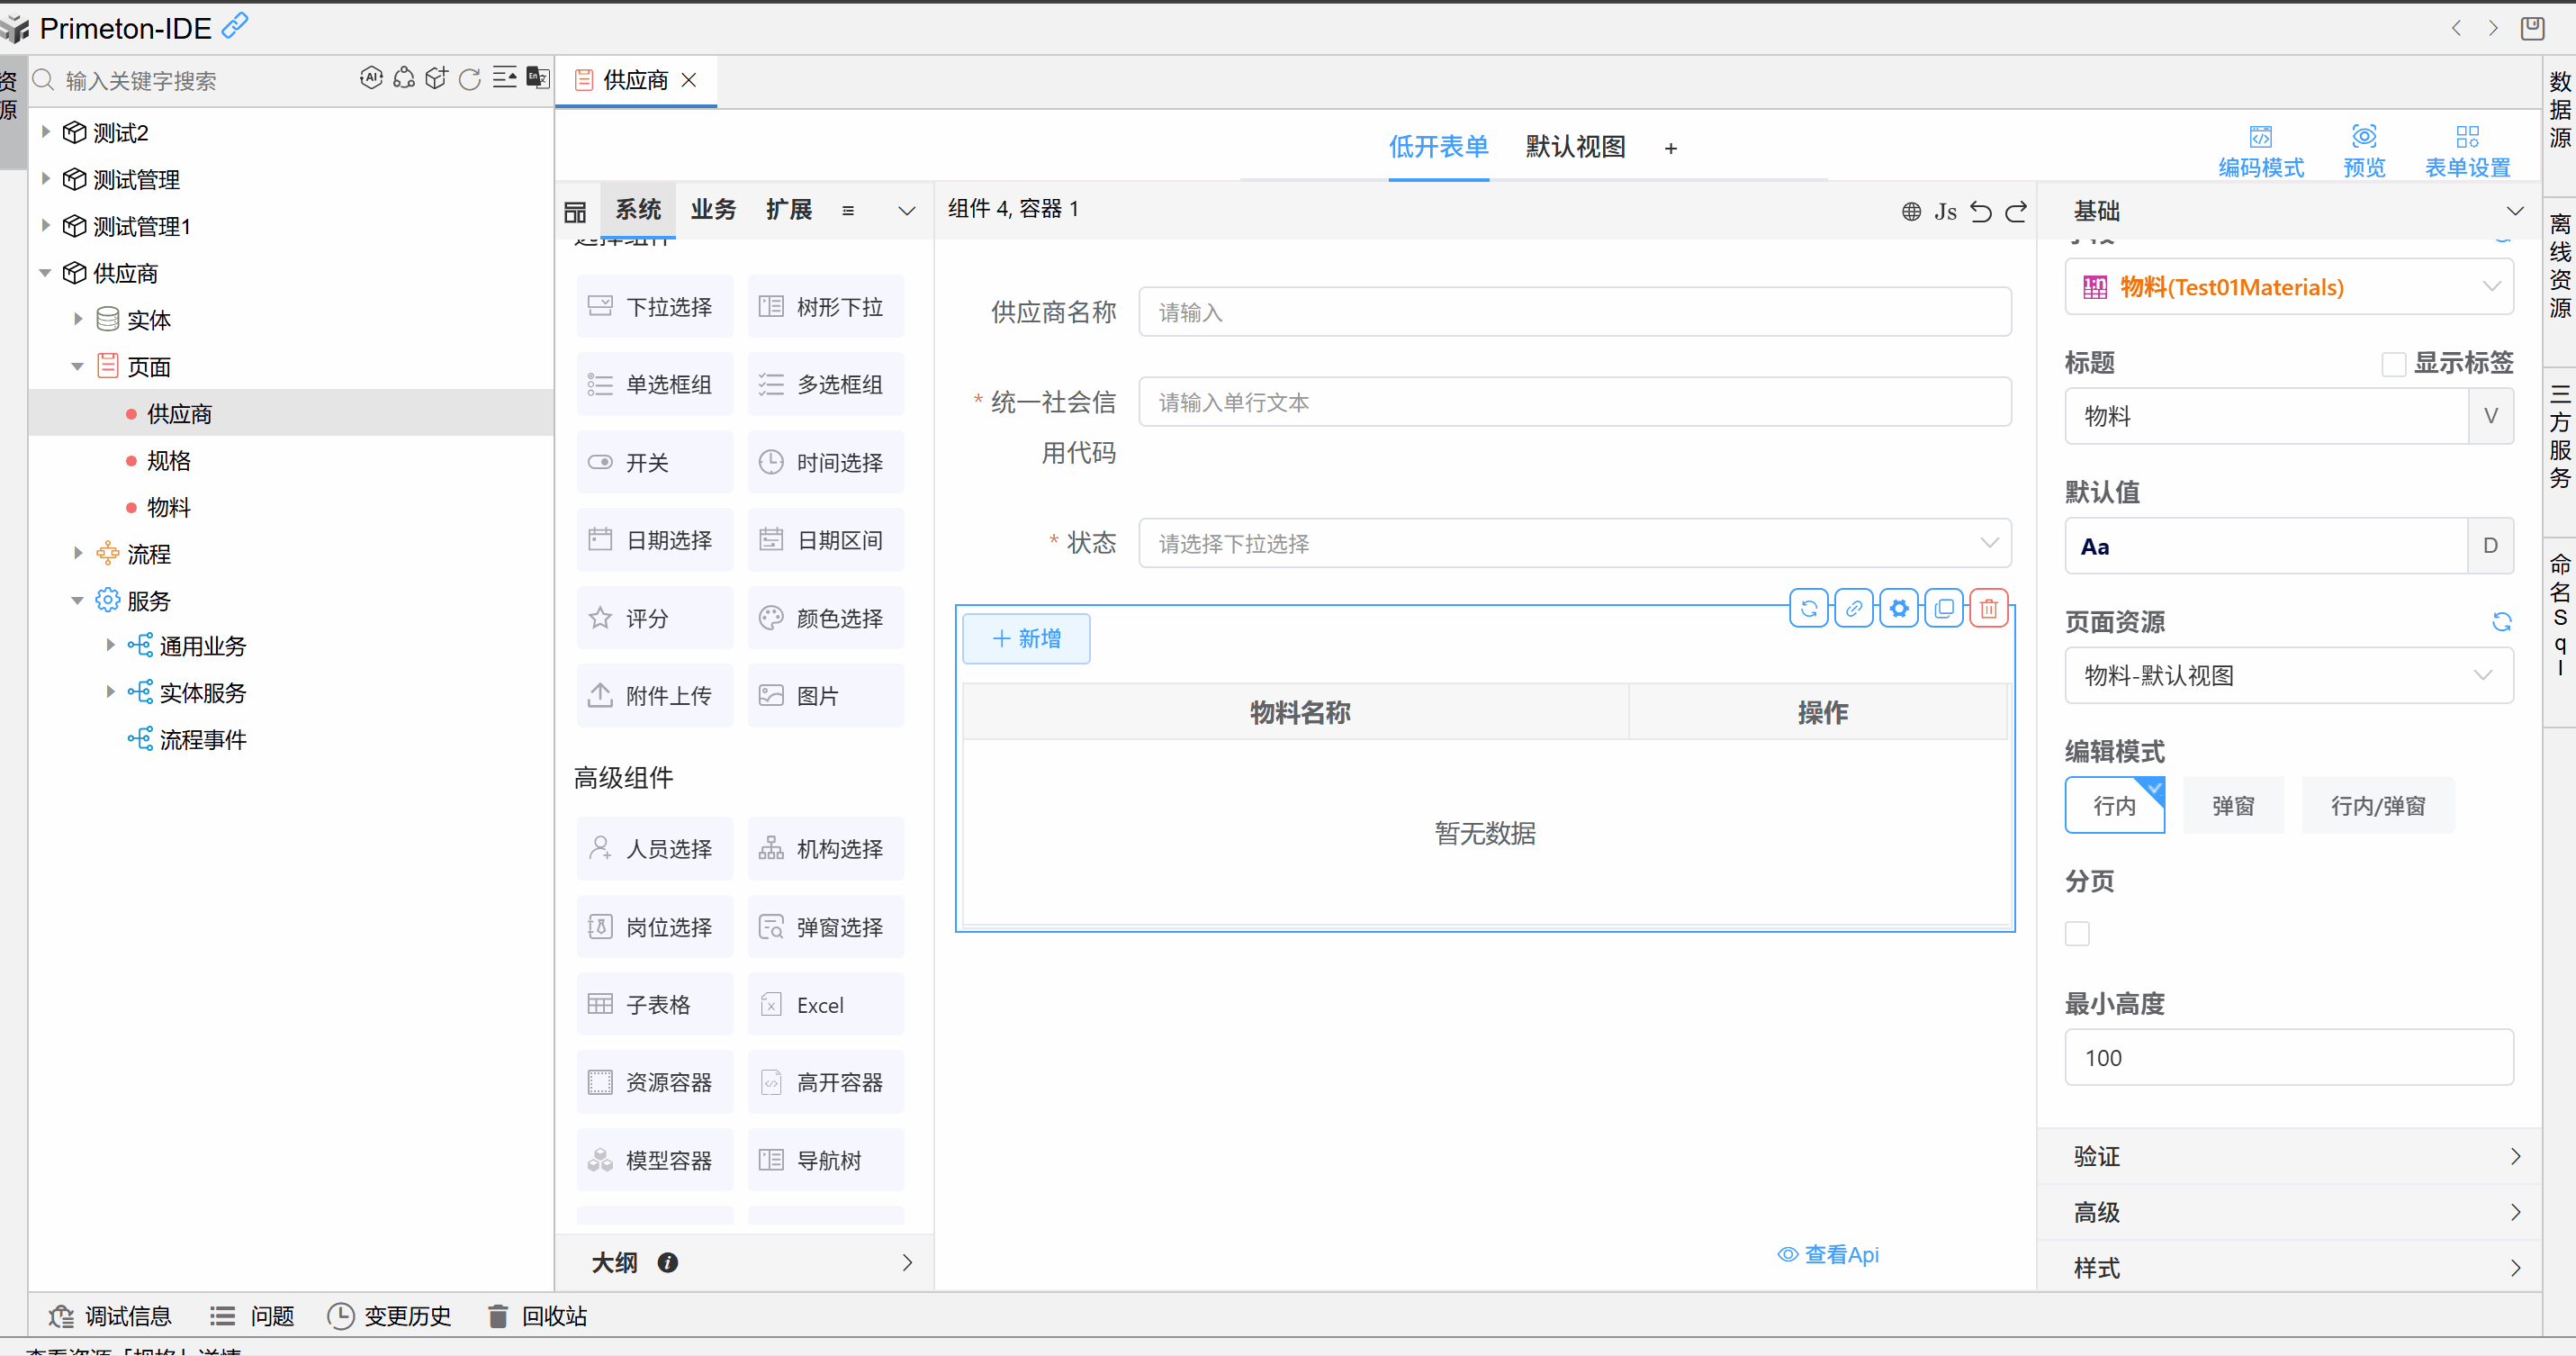Viewport: 2576px width, 1356px height.
Task: Enable the 分页 checkbox for pagination
Action: (x=2077, y=933)
